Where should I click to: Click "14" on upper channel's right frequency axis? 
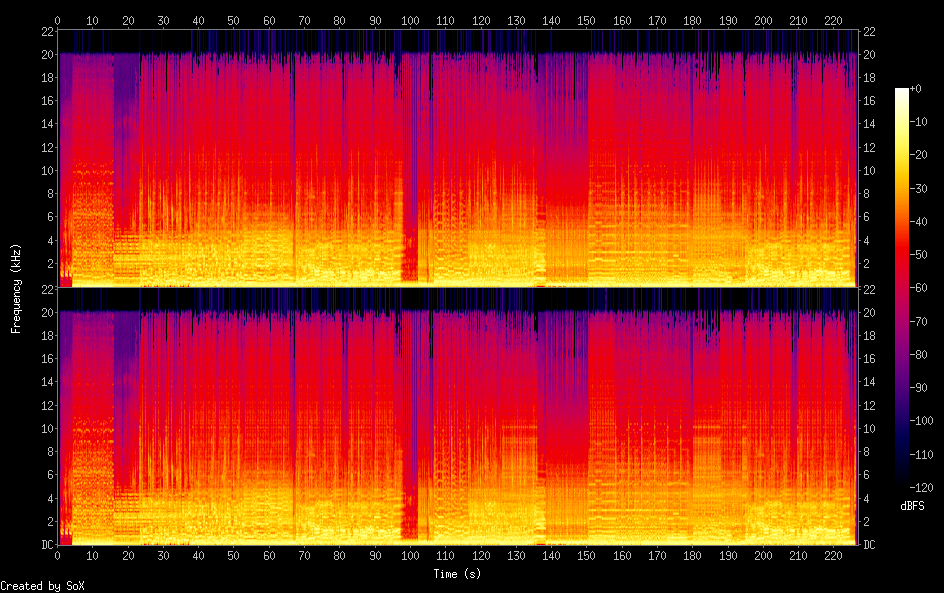pos(869,124)
